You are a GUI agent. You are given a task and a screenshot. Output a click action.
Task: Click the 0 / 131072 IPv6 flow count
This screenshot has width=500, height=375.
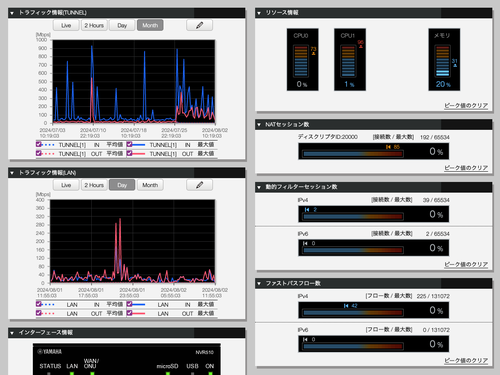pyautogui.click(x=436, y=330)
